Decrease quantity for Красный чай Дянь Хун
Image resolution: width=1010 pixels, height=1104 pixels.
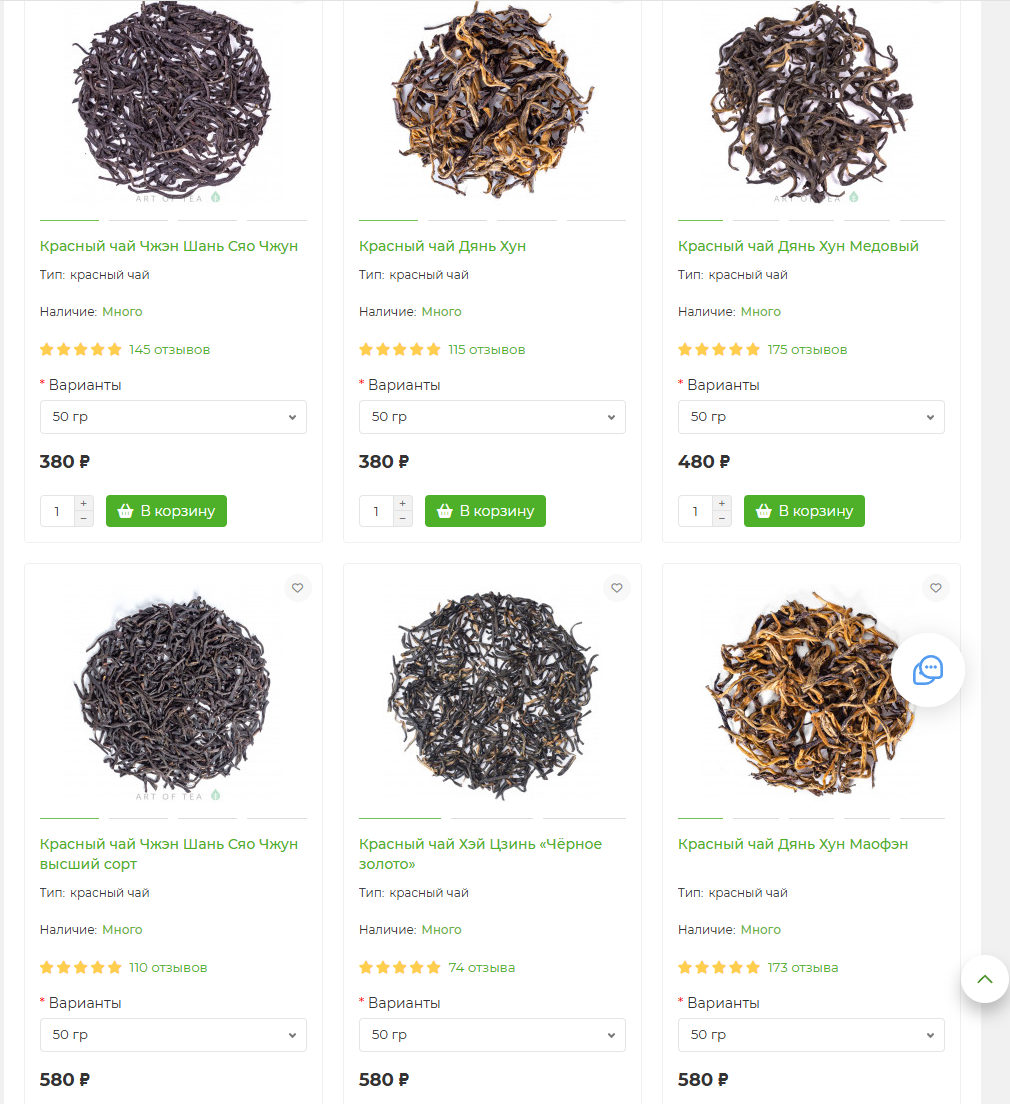tap(403, 518)
